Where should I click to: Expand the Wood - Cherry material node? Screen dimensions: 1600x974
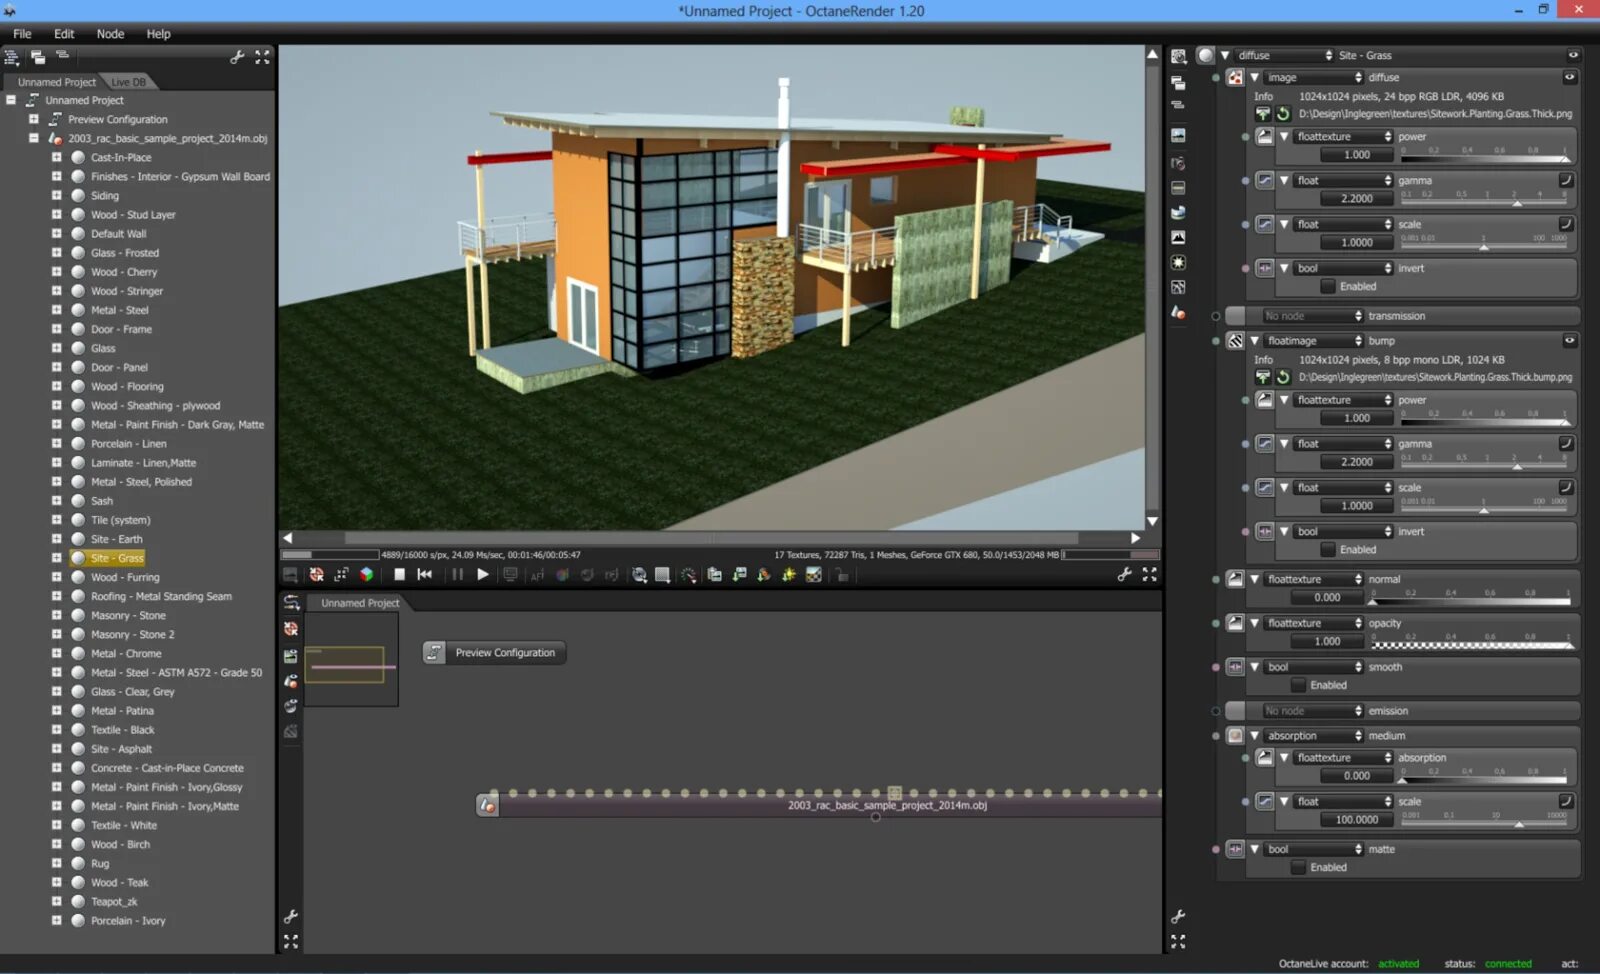tap(58, 271)
